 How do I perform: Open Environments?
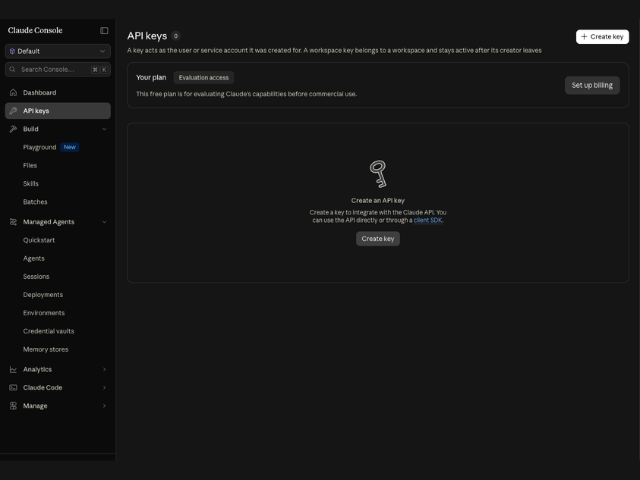coord(44,313)
